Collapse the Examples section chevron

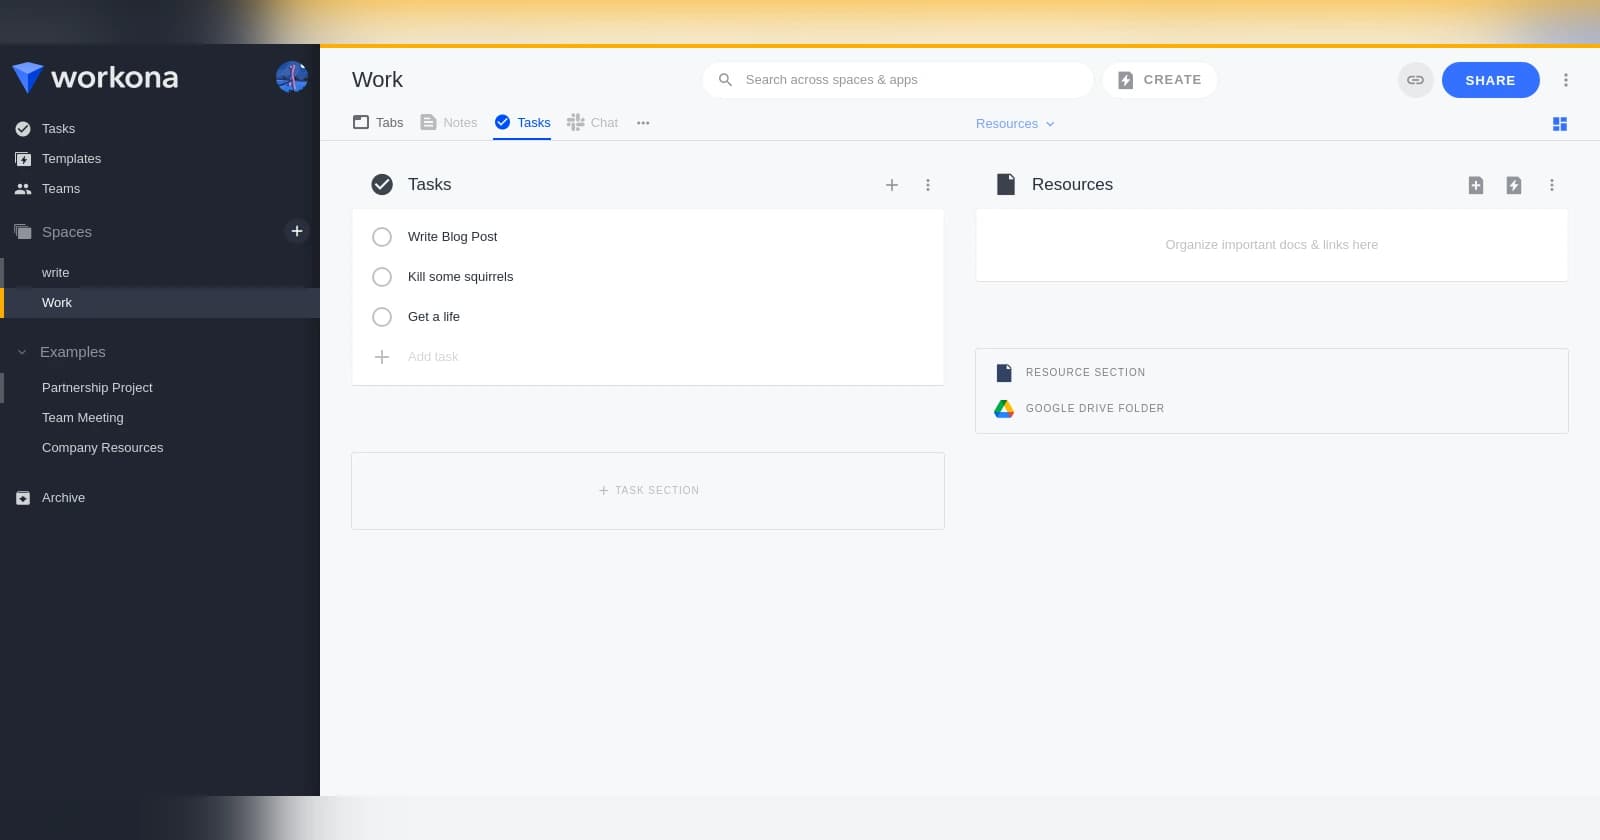point(22,352)
